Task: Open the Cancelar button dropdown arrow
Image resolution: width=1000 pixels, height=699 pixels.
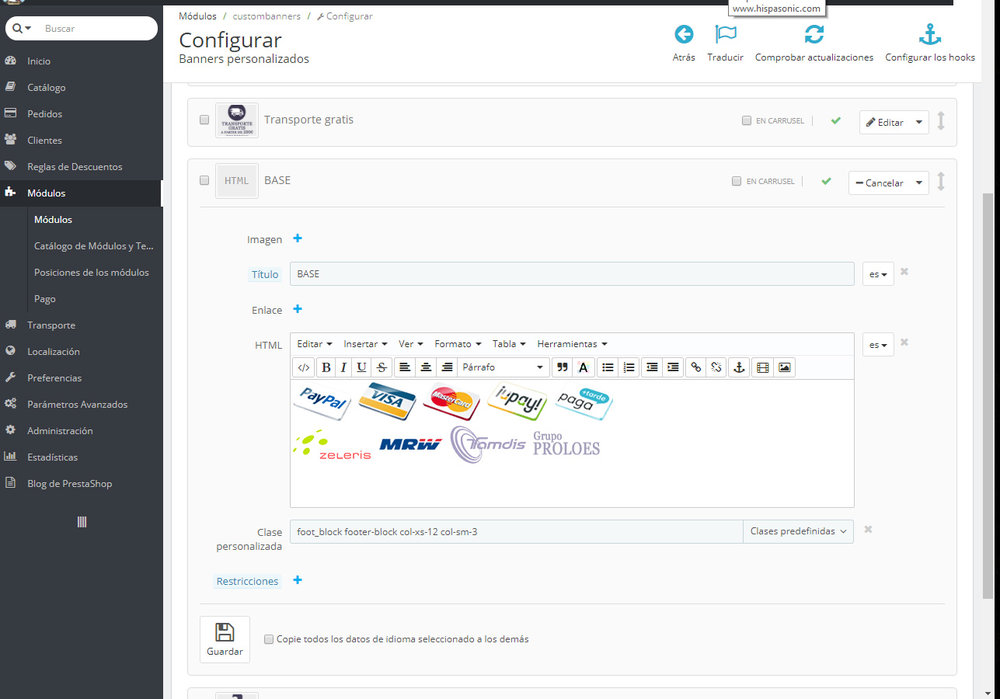Action: click(919, 183)
